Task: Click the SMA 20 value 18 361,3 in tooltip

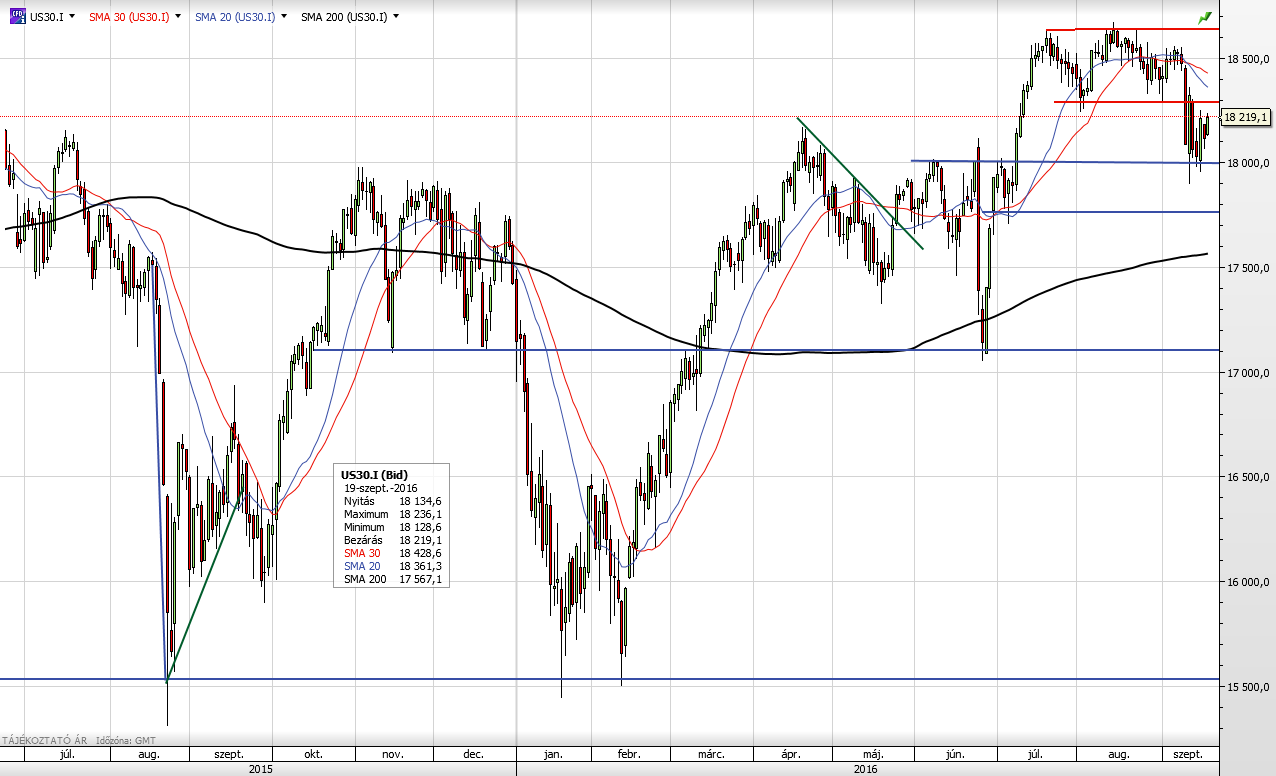Action: (x=422, y=566)
